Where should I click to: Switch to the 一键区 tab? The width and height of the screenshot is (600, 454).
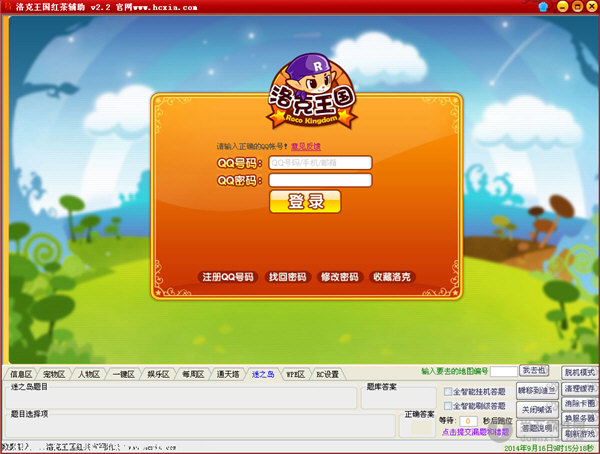(123, 374)
